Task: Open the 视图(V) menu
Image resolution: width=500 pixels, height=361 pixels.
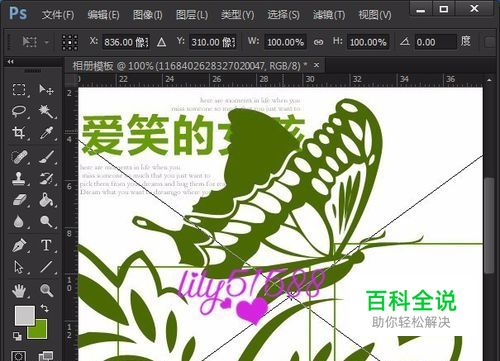Action: point(375,15)
